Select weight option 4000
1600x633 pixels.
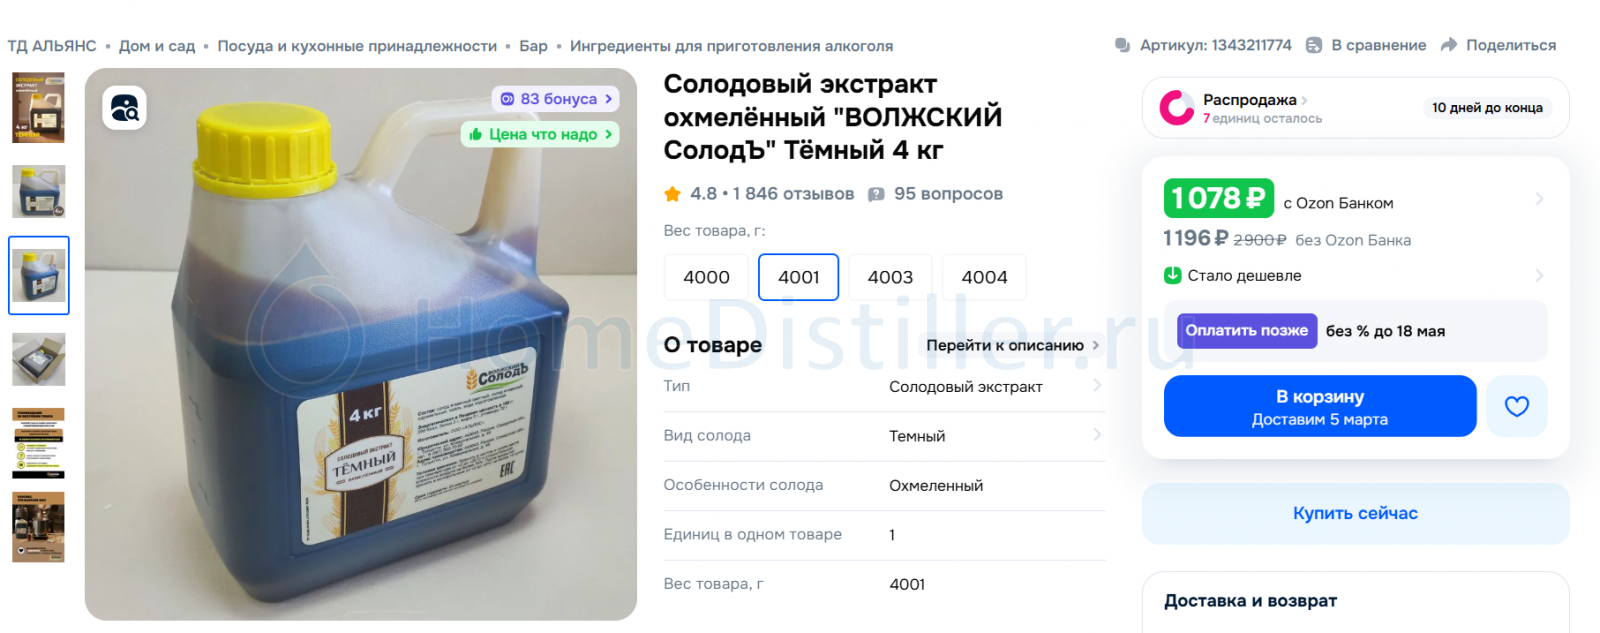(x=706, y=277)
